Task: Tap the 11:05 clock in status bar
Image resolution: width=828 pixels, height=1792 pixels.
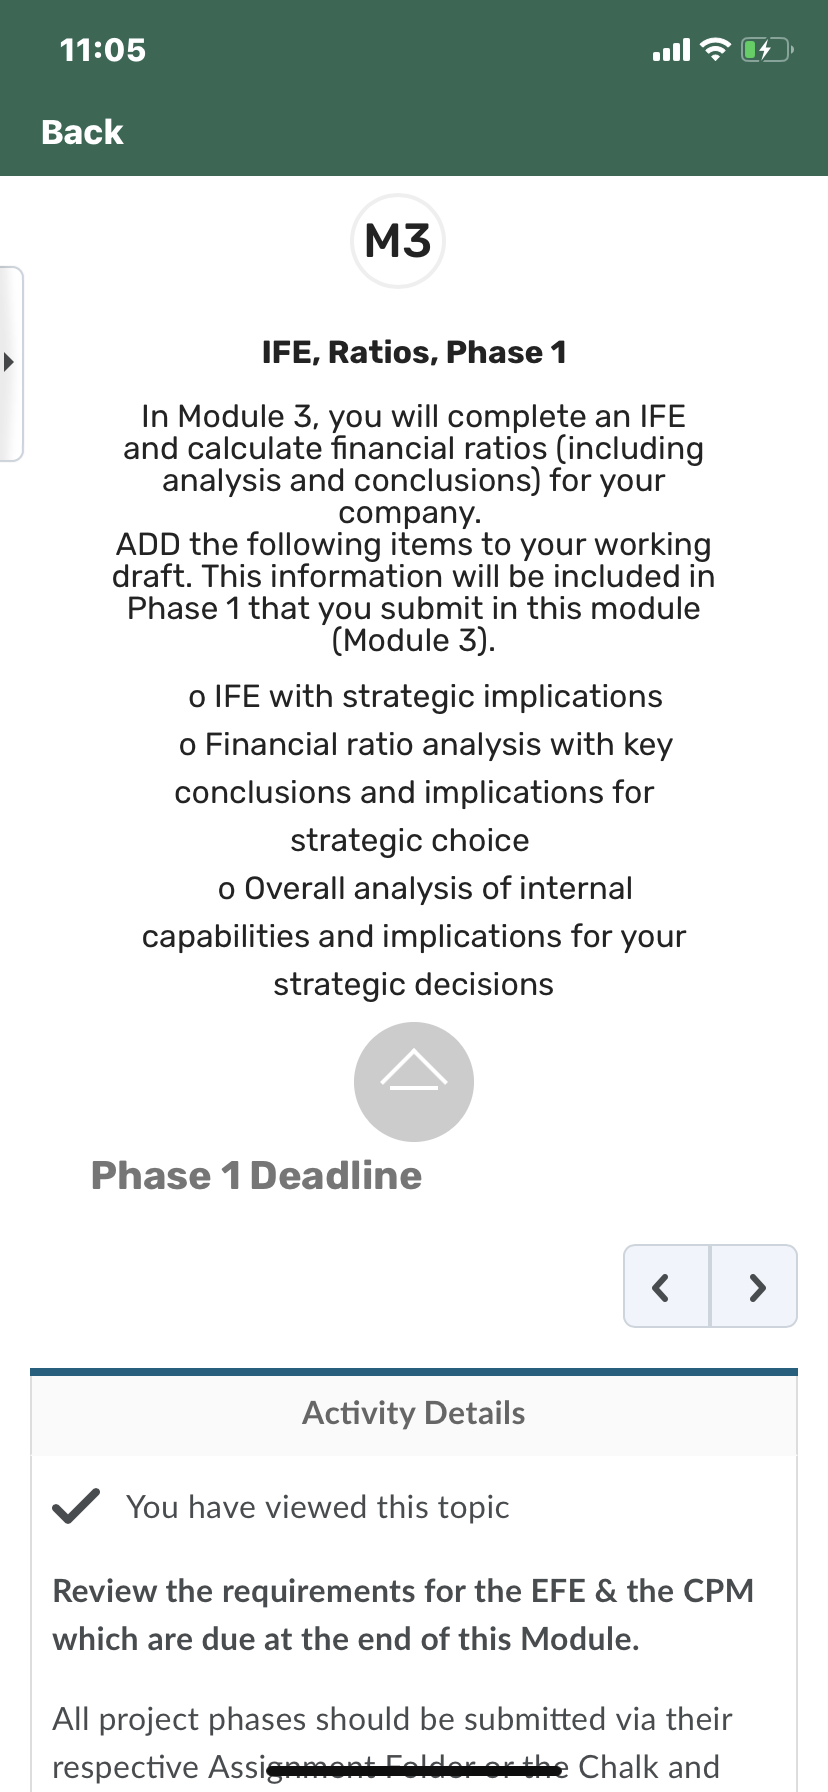Action: (x=103, y=49)
